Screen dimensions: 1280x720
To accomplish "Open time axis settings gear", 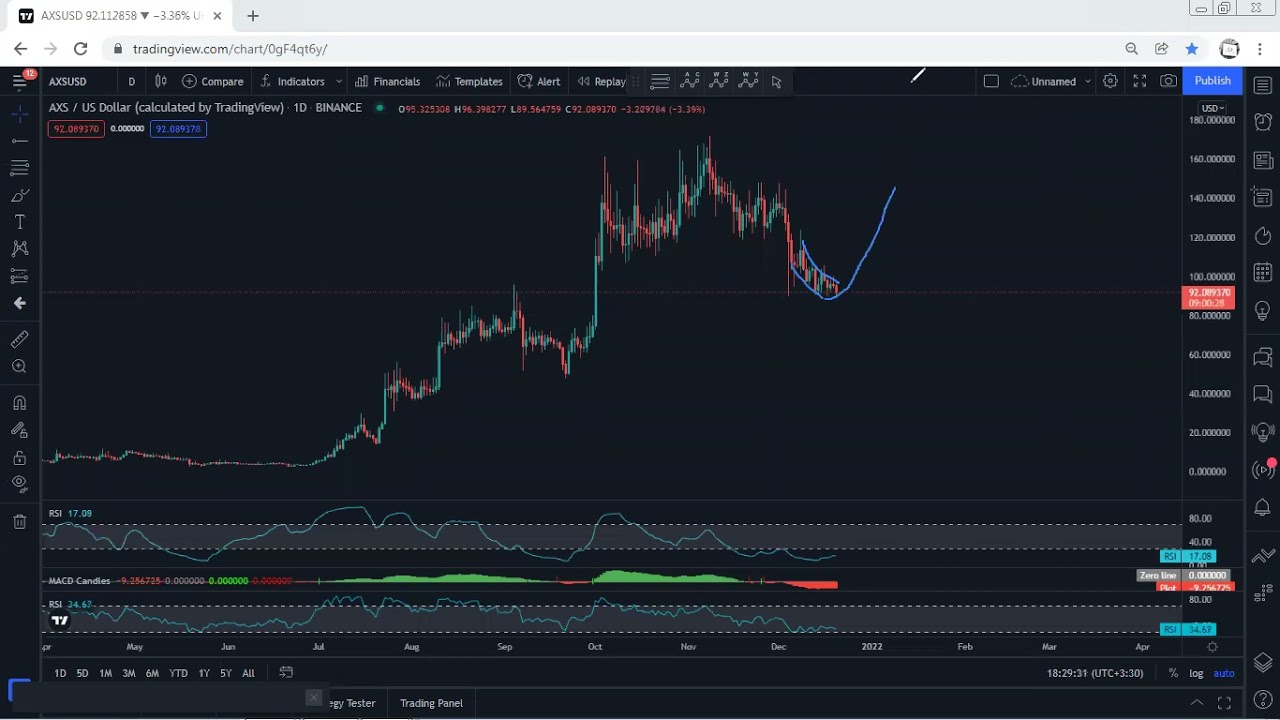I will (x=1212, y=647).
